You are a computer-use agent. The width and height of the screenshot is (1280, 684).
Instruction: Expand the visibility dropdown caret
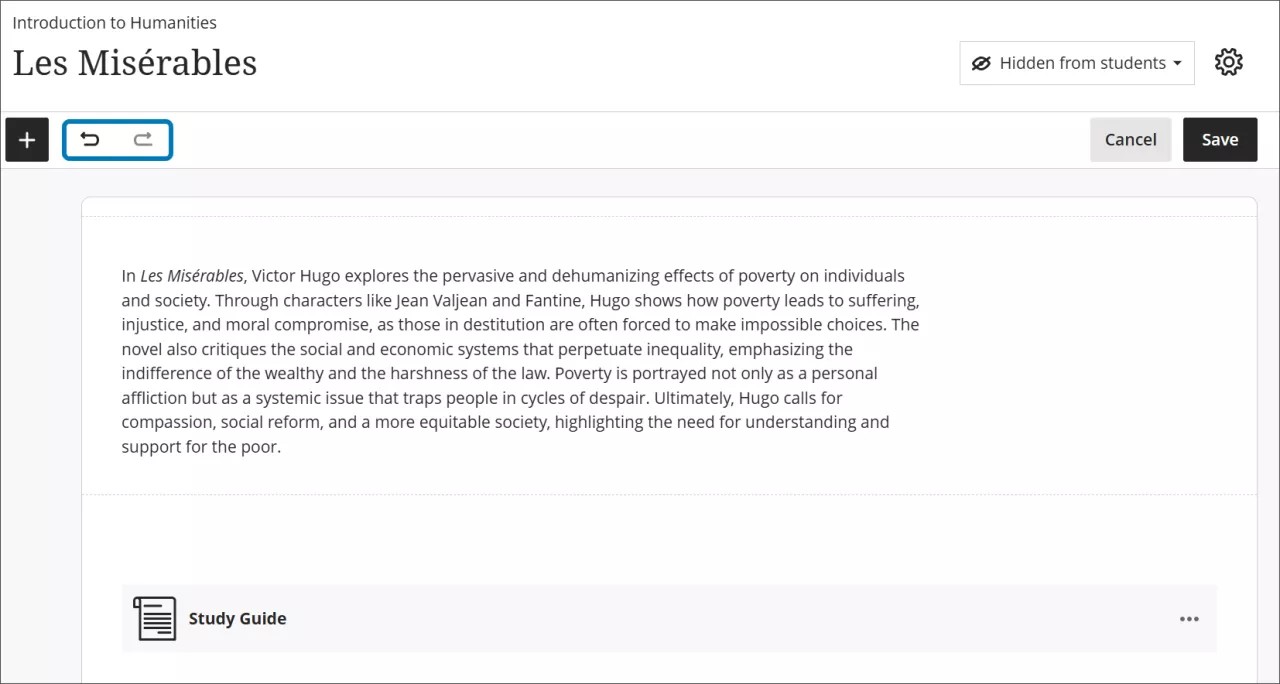[1177, 63]
